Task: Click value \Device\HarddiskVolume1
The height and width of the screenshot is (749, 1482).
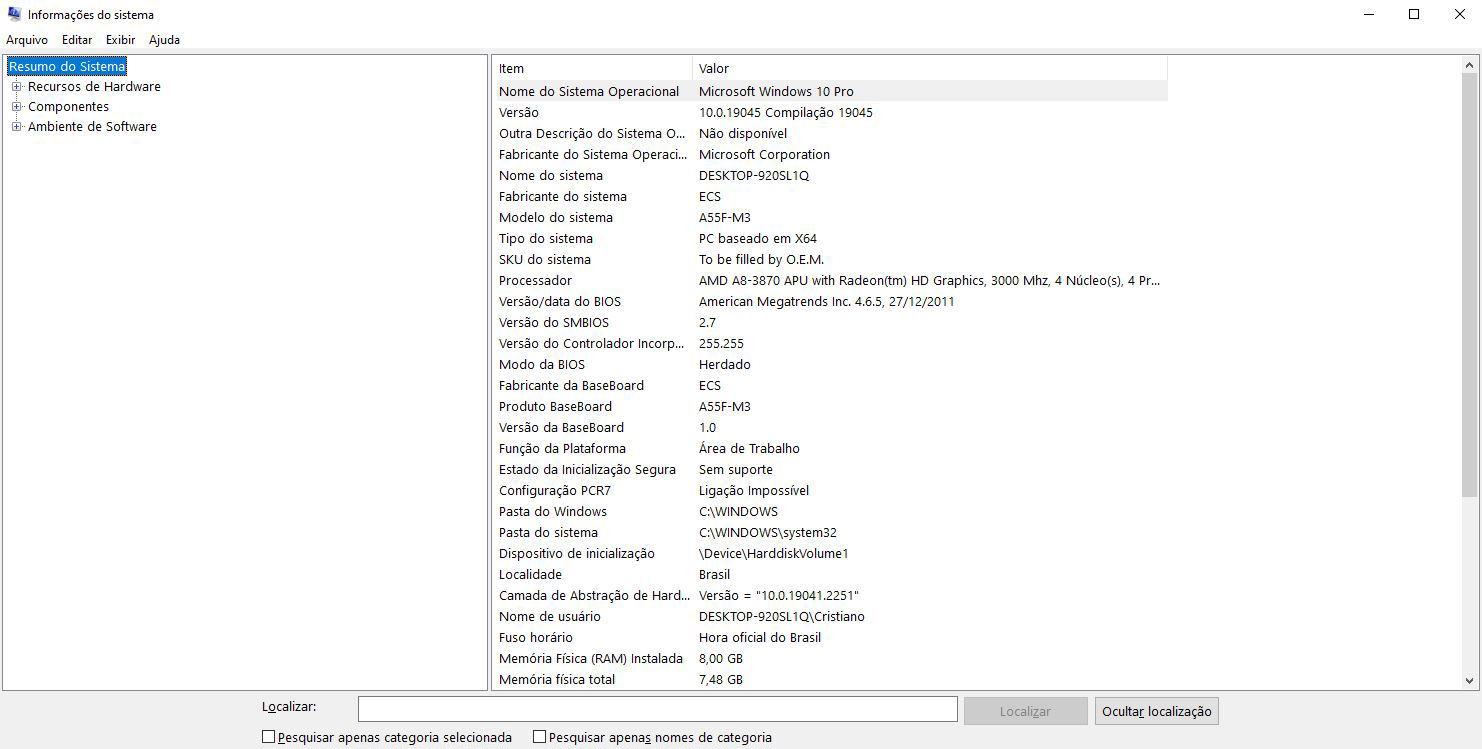Action: 774,553
